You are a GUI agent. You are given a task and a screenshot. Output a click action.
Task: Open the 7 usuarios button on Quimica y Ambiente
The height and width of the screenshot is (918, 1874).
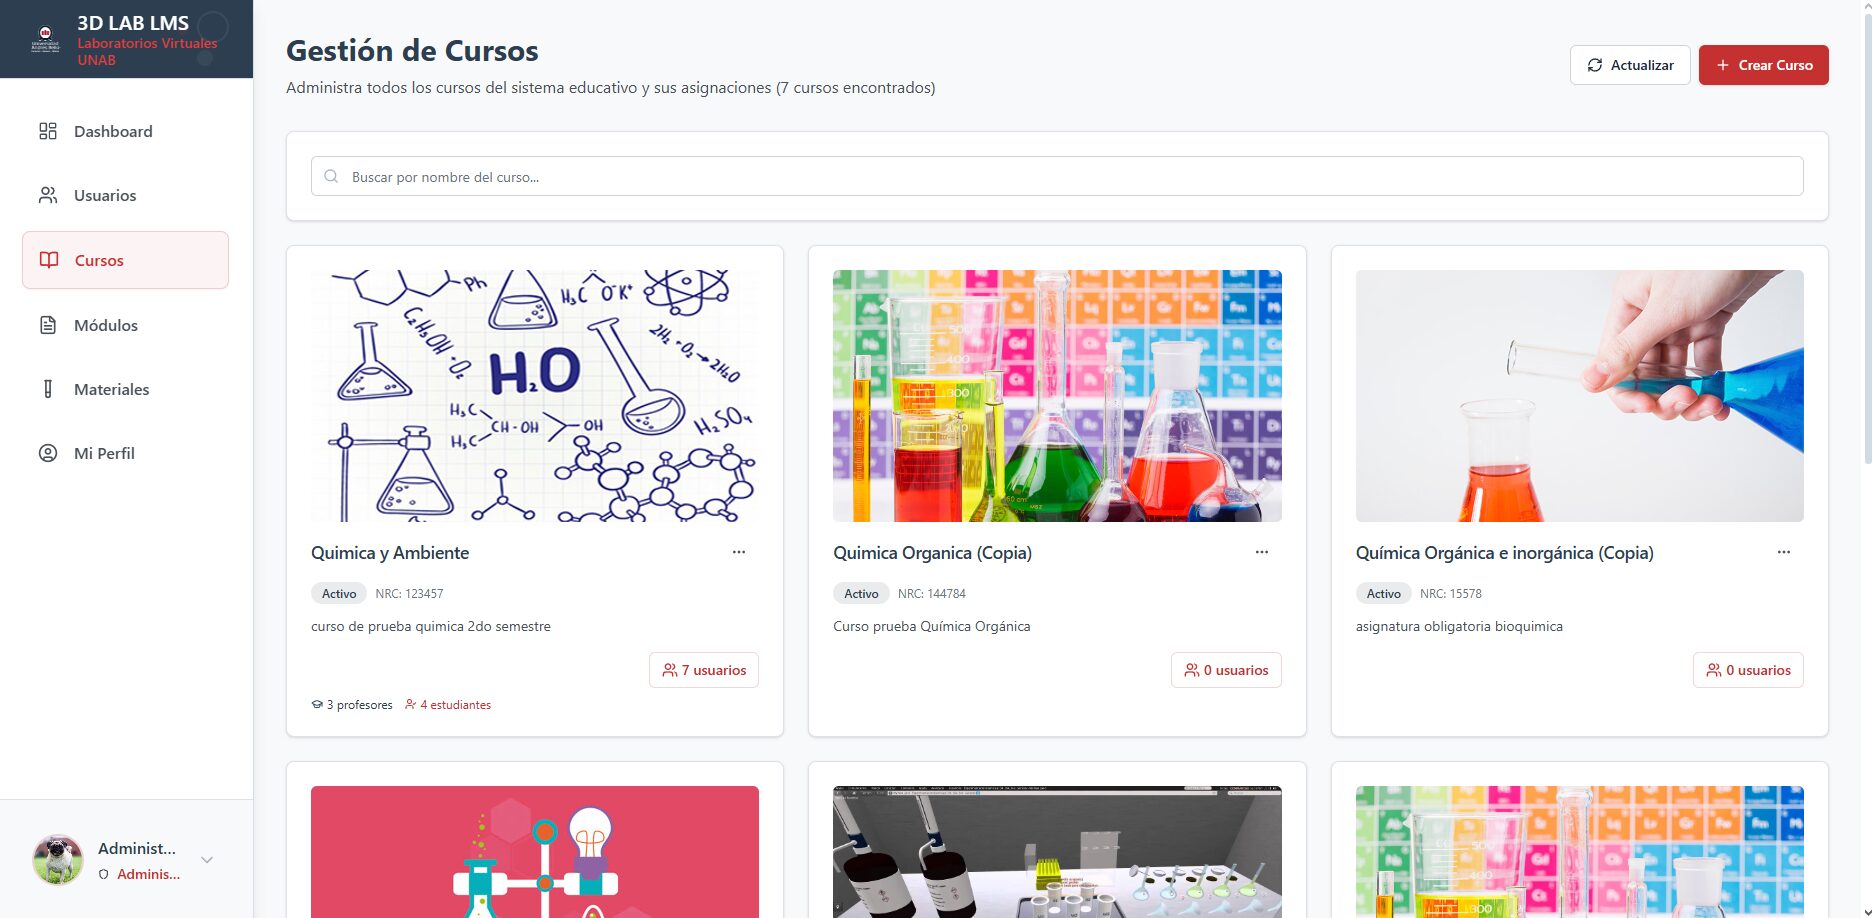pos(704,670)
